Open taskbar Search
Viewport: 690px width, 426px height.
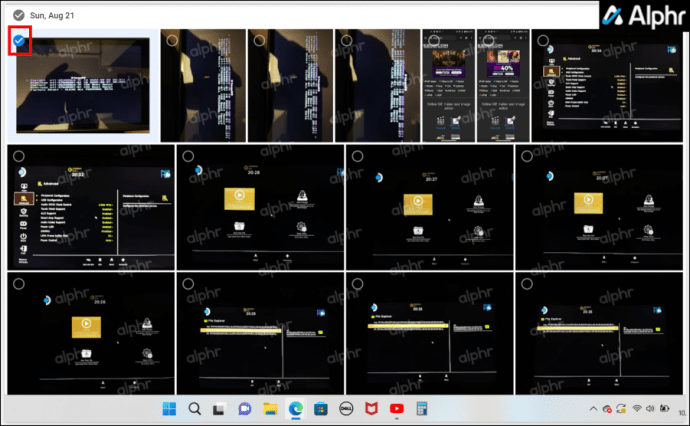tap(195, 409)
